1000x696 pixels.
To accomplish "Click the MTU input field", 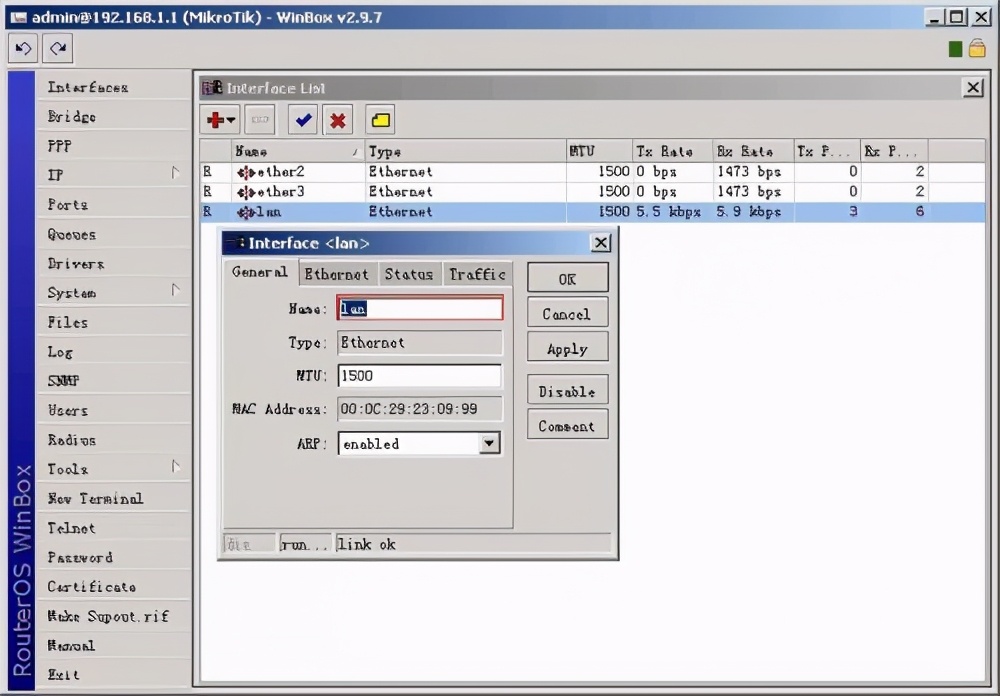I will tap(419, 376).
